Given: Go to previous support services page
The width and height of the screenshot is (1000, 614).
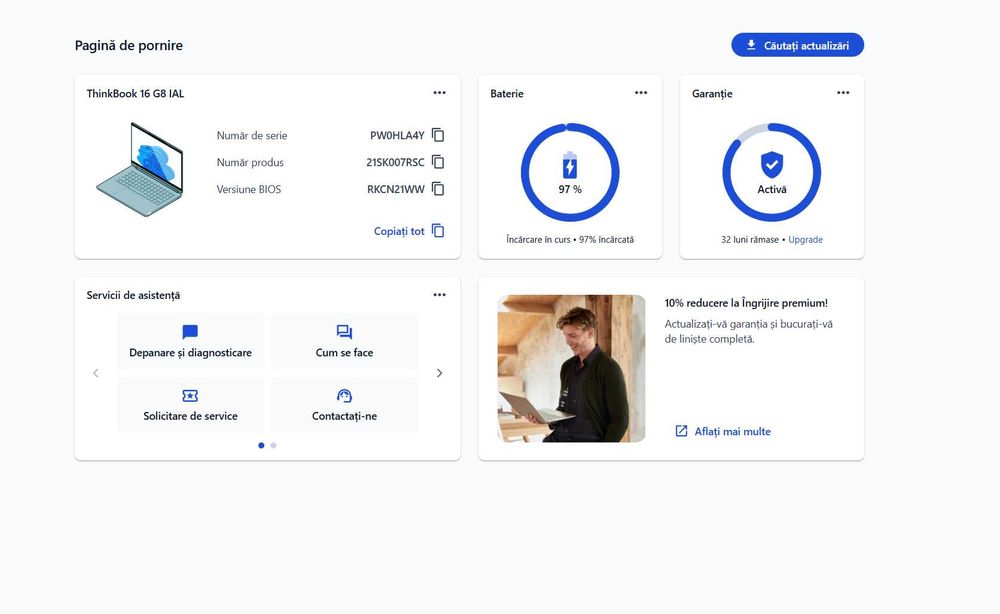Looking at the screenshot, I should pyautogui.click(x=96, y=373).
